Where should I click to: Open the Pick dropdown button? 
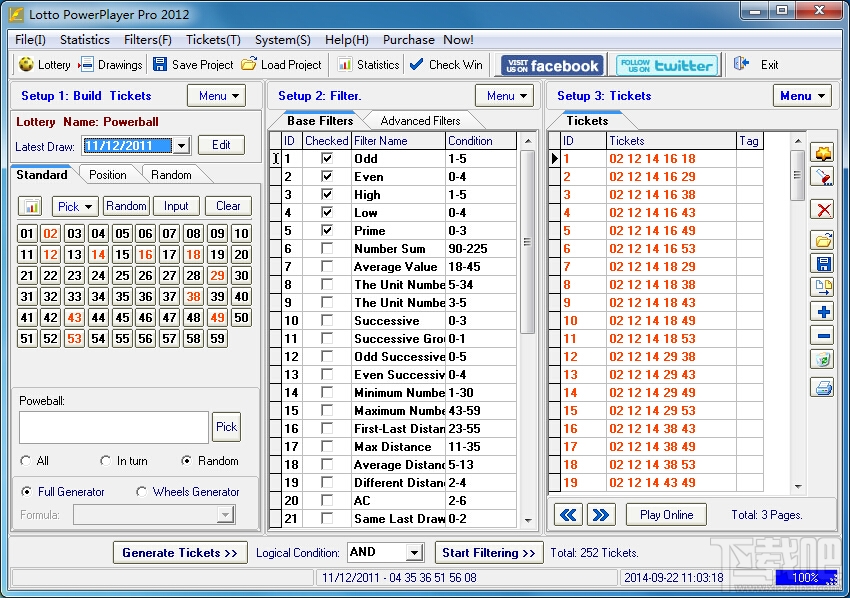[x=75, y=206]
